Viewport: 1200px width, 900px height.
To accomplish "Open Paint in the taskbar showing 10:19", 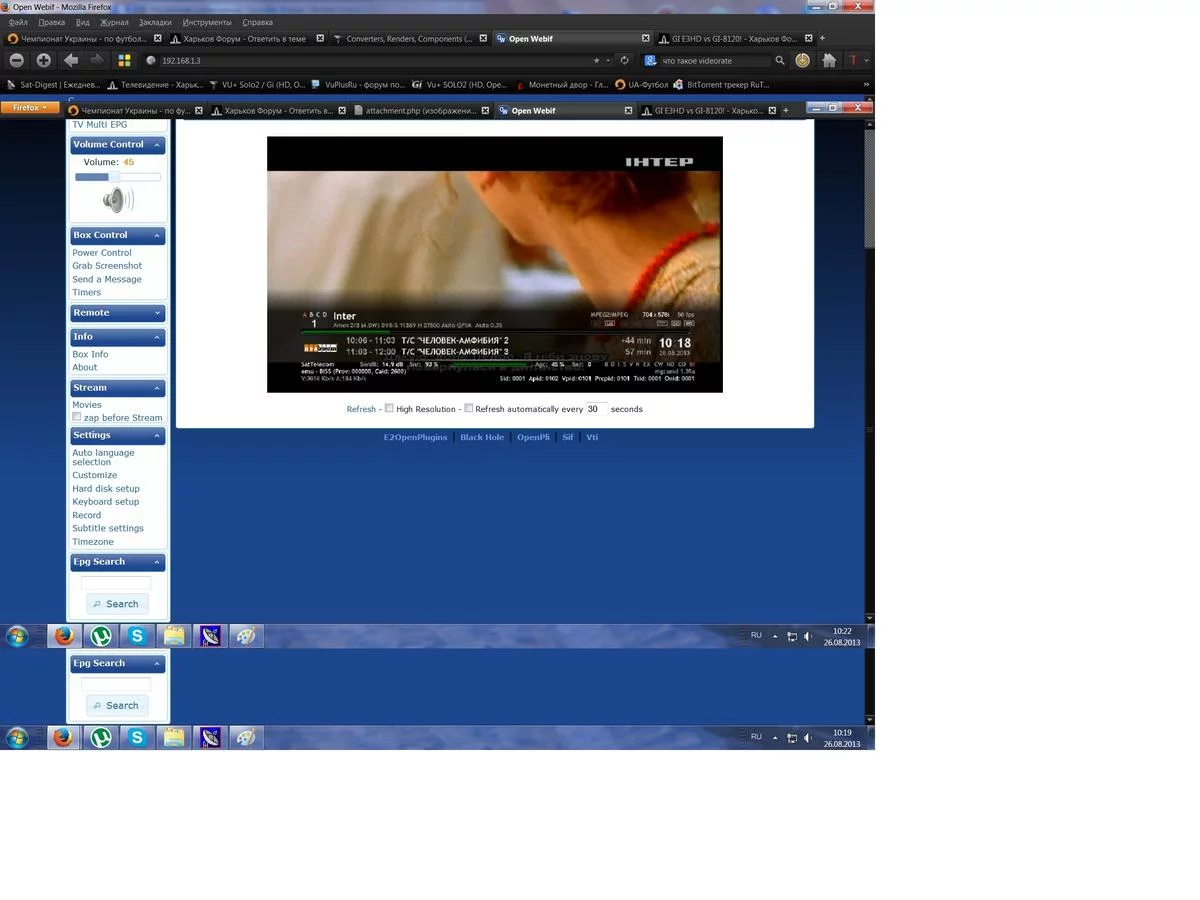I will coord(246,737).
